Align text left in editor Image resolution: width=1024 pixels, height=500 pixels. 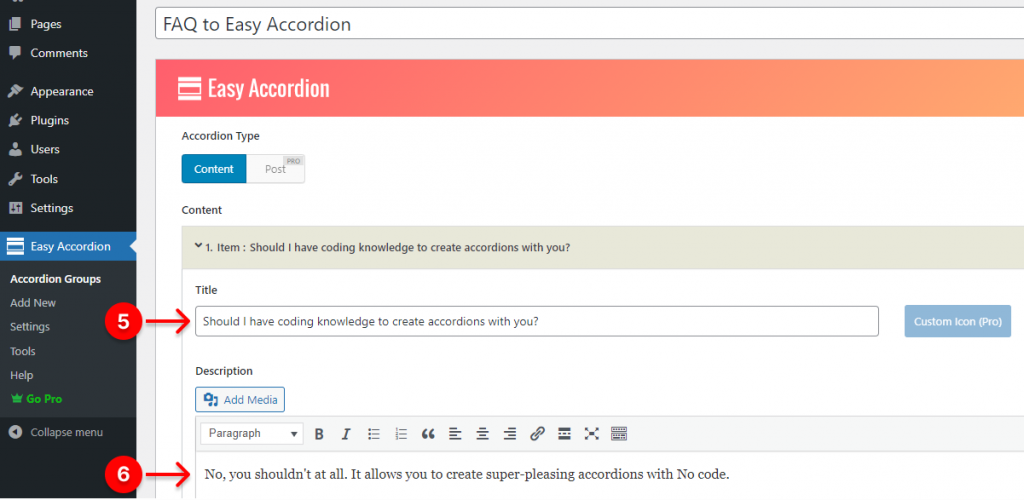point(455,434)
